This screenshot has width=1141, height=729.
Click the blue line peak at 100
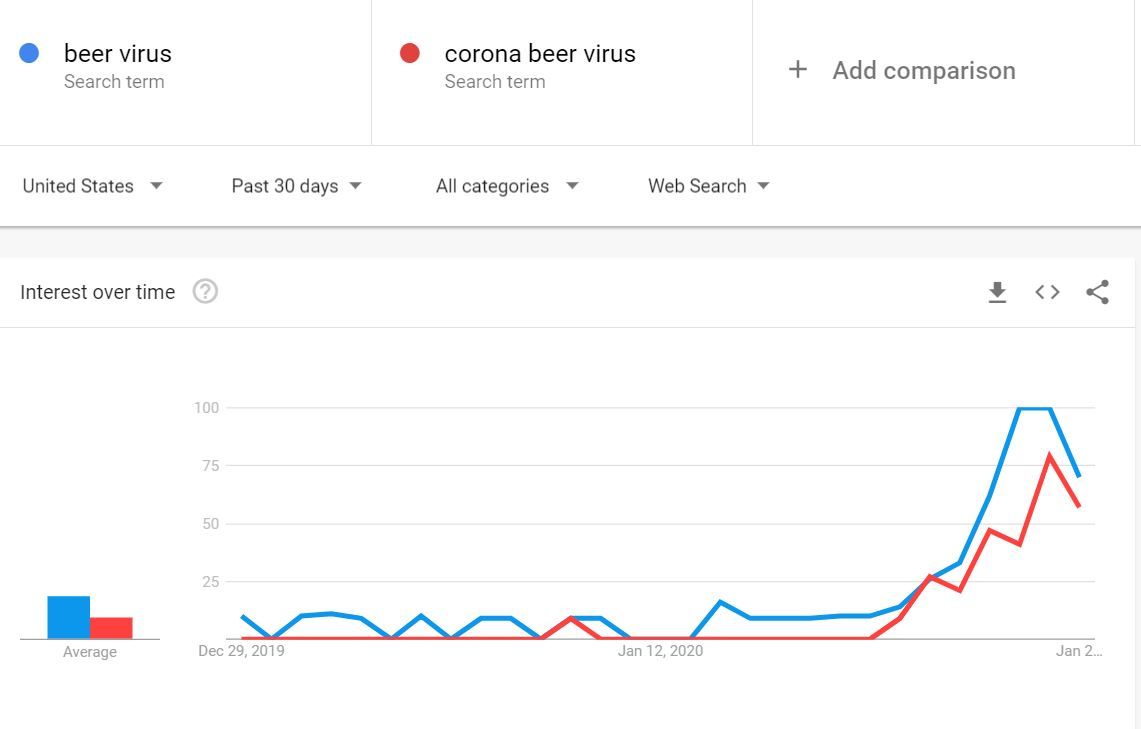point(1034,408)
